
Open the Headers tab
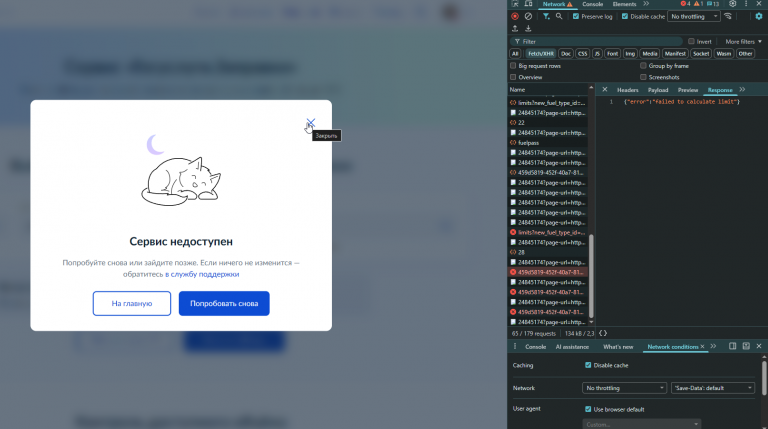tap(627, 90)
